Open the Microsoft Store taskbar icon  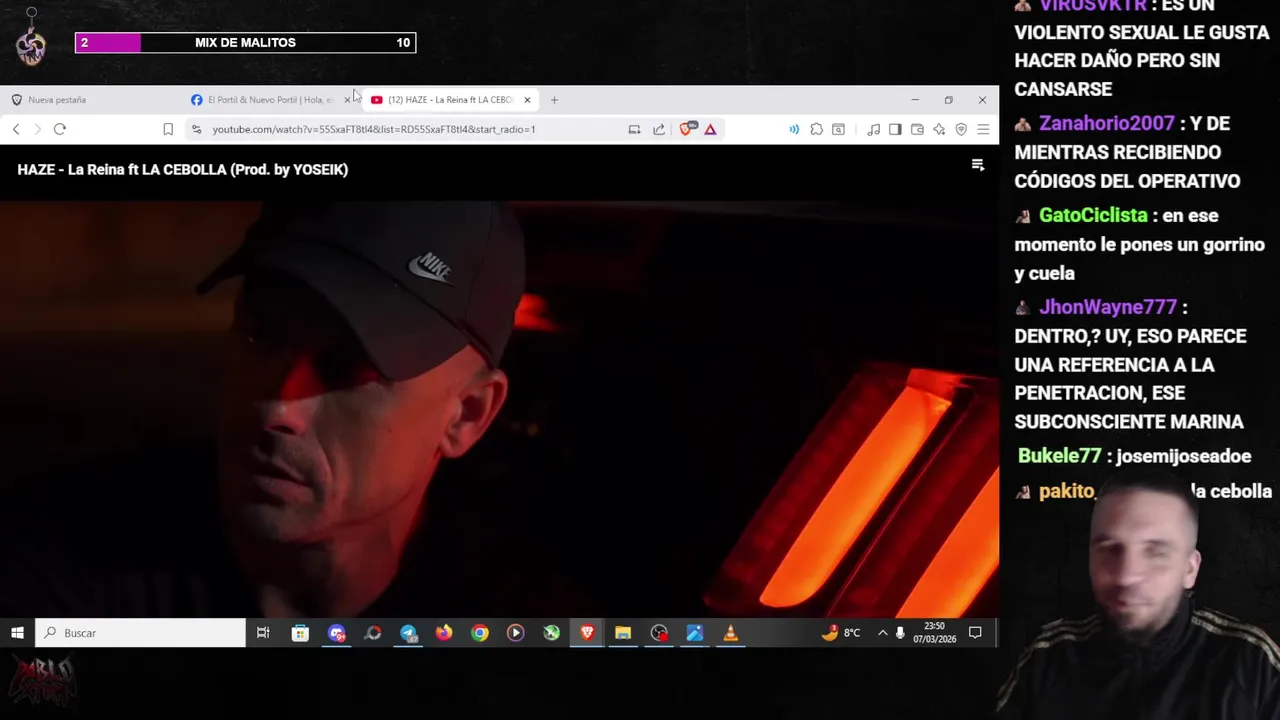pos(300,632)
